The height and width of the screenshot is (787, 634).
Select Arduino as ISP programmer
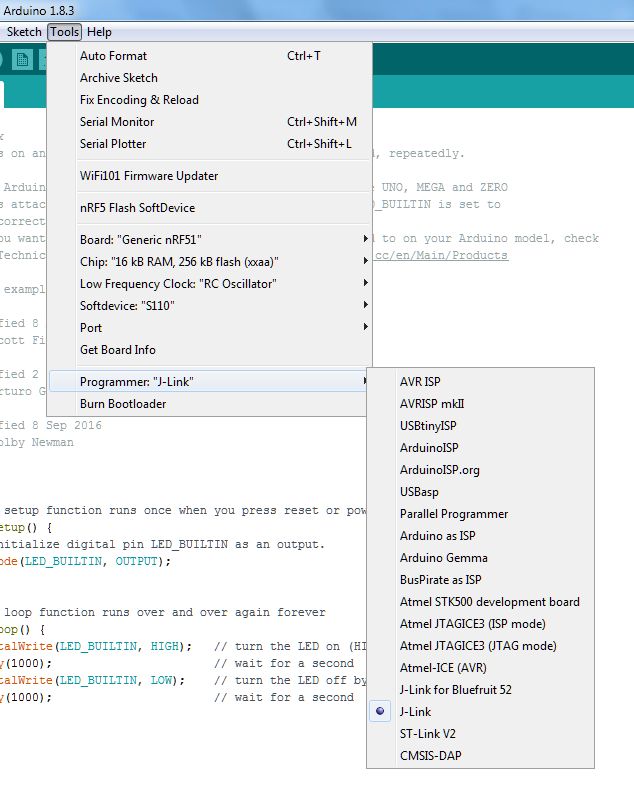481,536
